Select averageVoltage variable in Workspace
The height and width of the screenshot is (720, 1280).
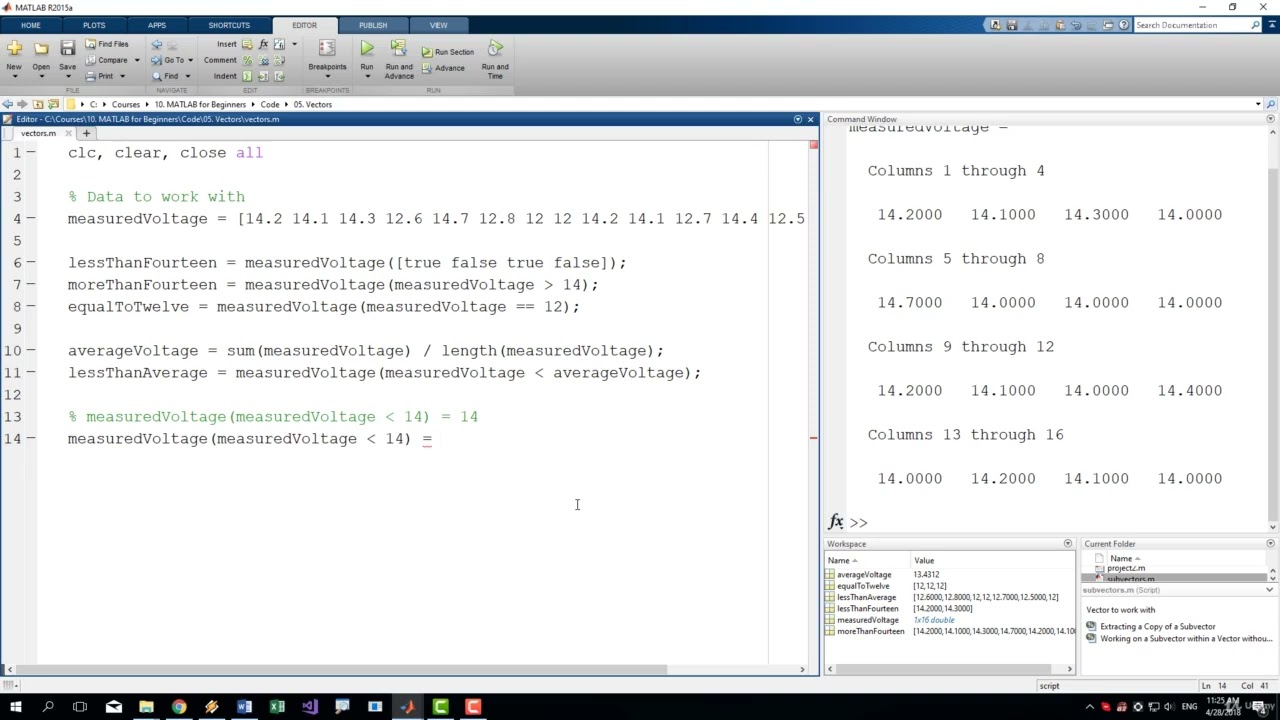pos(864,575)
